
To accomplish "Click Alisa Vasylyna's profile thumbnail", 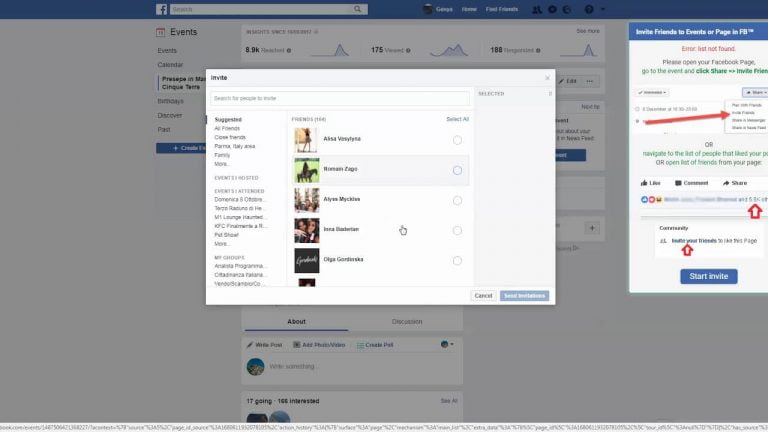I will click(307, 140).
